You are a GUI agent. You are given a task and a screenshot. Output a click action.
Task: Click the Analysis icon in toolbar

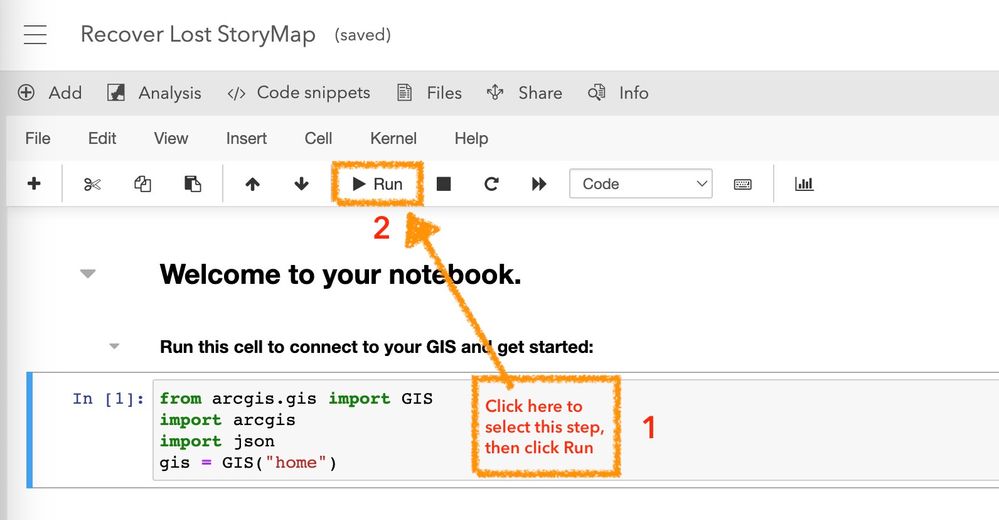[x=116, y=93]
